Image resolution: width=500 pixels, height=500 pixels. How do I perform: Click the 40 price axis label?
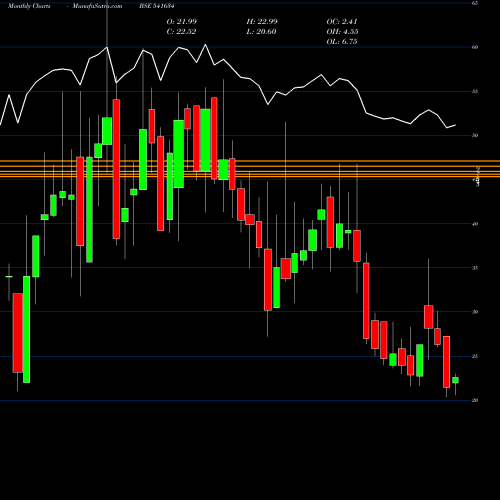point(475,224)
